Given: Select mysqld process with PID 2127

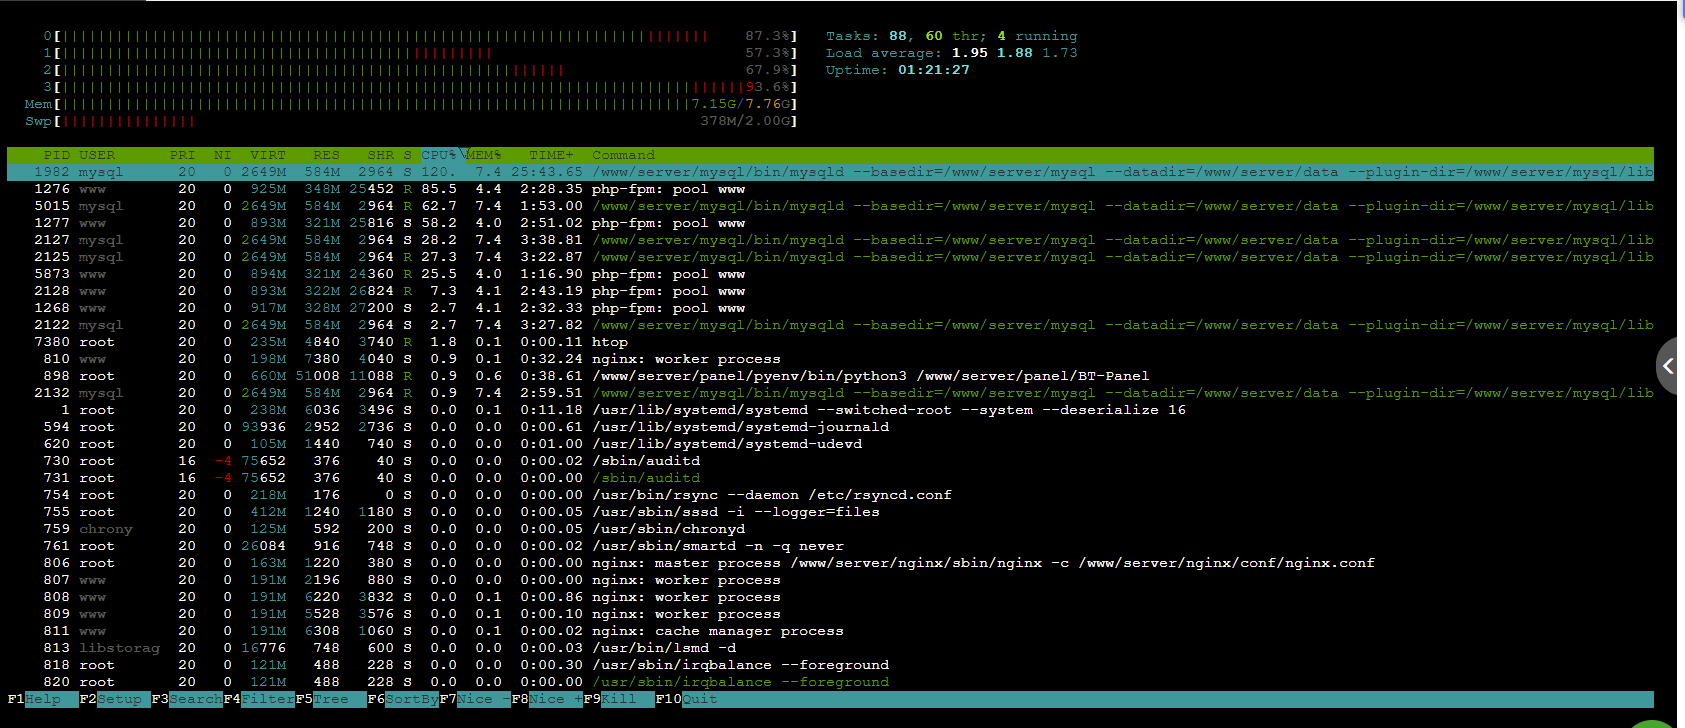Looking at the screenshot, I should tap(830, 240).
